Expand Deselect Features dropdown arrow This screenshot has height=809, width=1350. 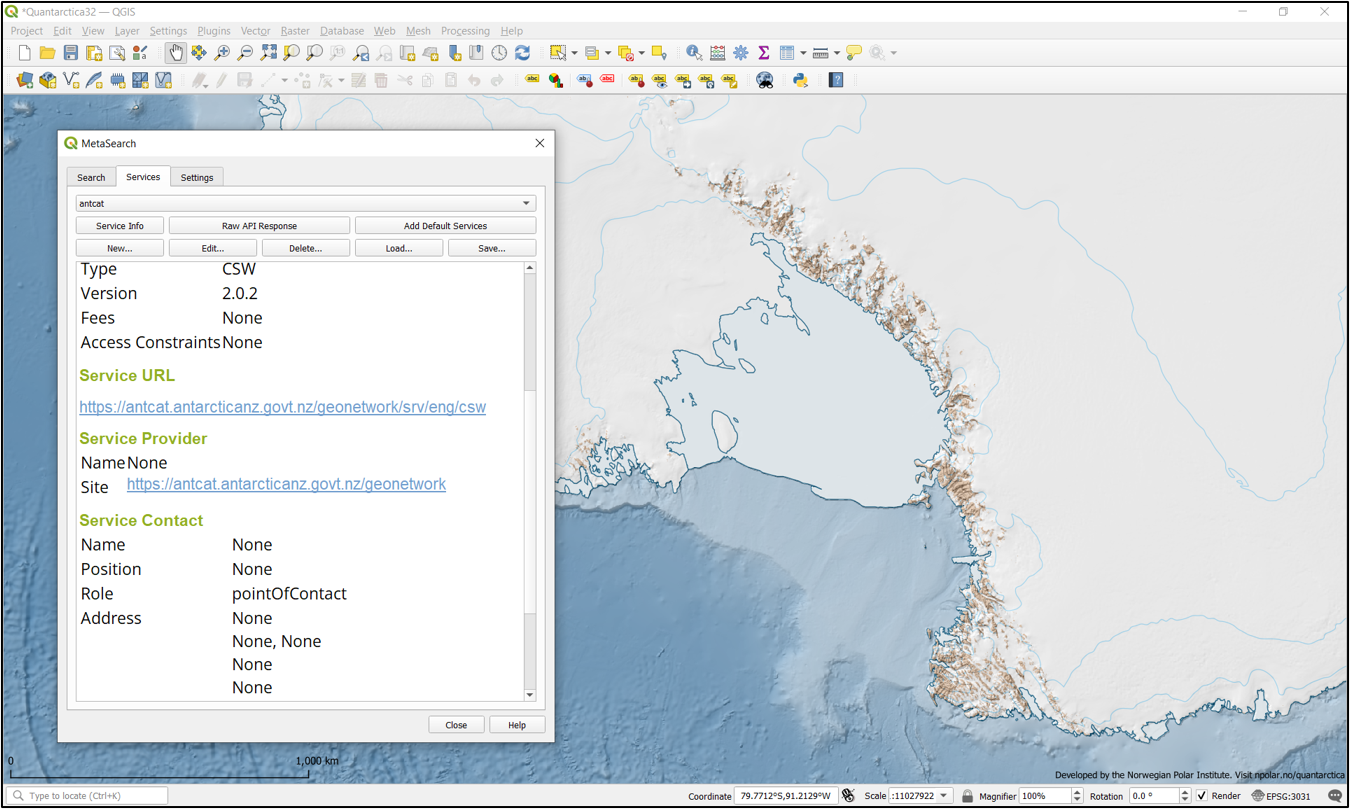click(x=642, y=53)
